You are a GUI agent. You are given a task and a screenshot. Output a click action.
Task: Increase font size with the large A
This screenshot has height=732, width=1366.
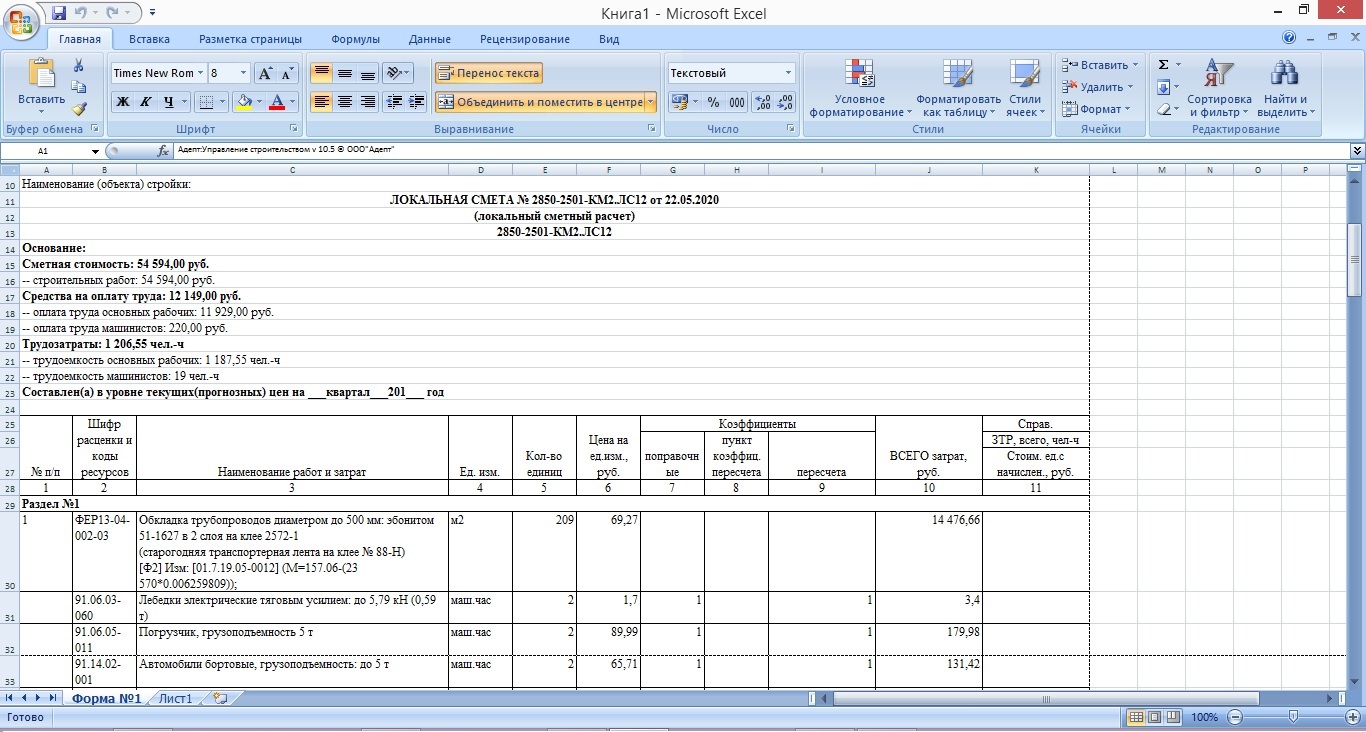tap(265, 73)
